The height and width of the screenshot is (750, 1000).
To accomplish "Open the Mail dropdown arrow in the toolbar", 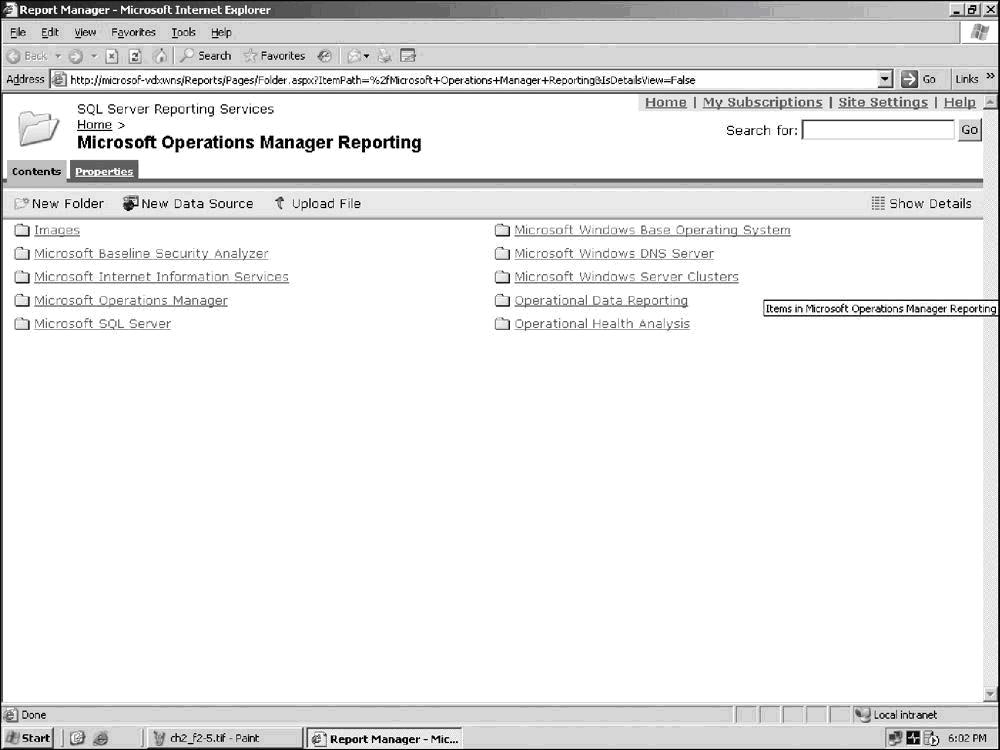I will tap(367, 56).
